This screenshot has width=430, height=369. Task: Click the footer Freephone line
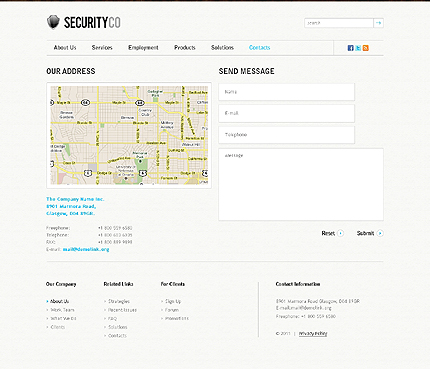306,316
